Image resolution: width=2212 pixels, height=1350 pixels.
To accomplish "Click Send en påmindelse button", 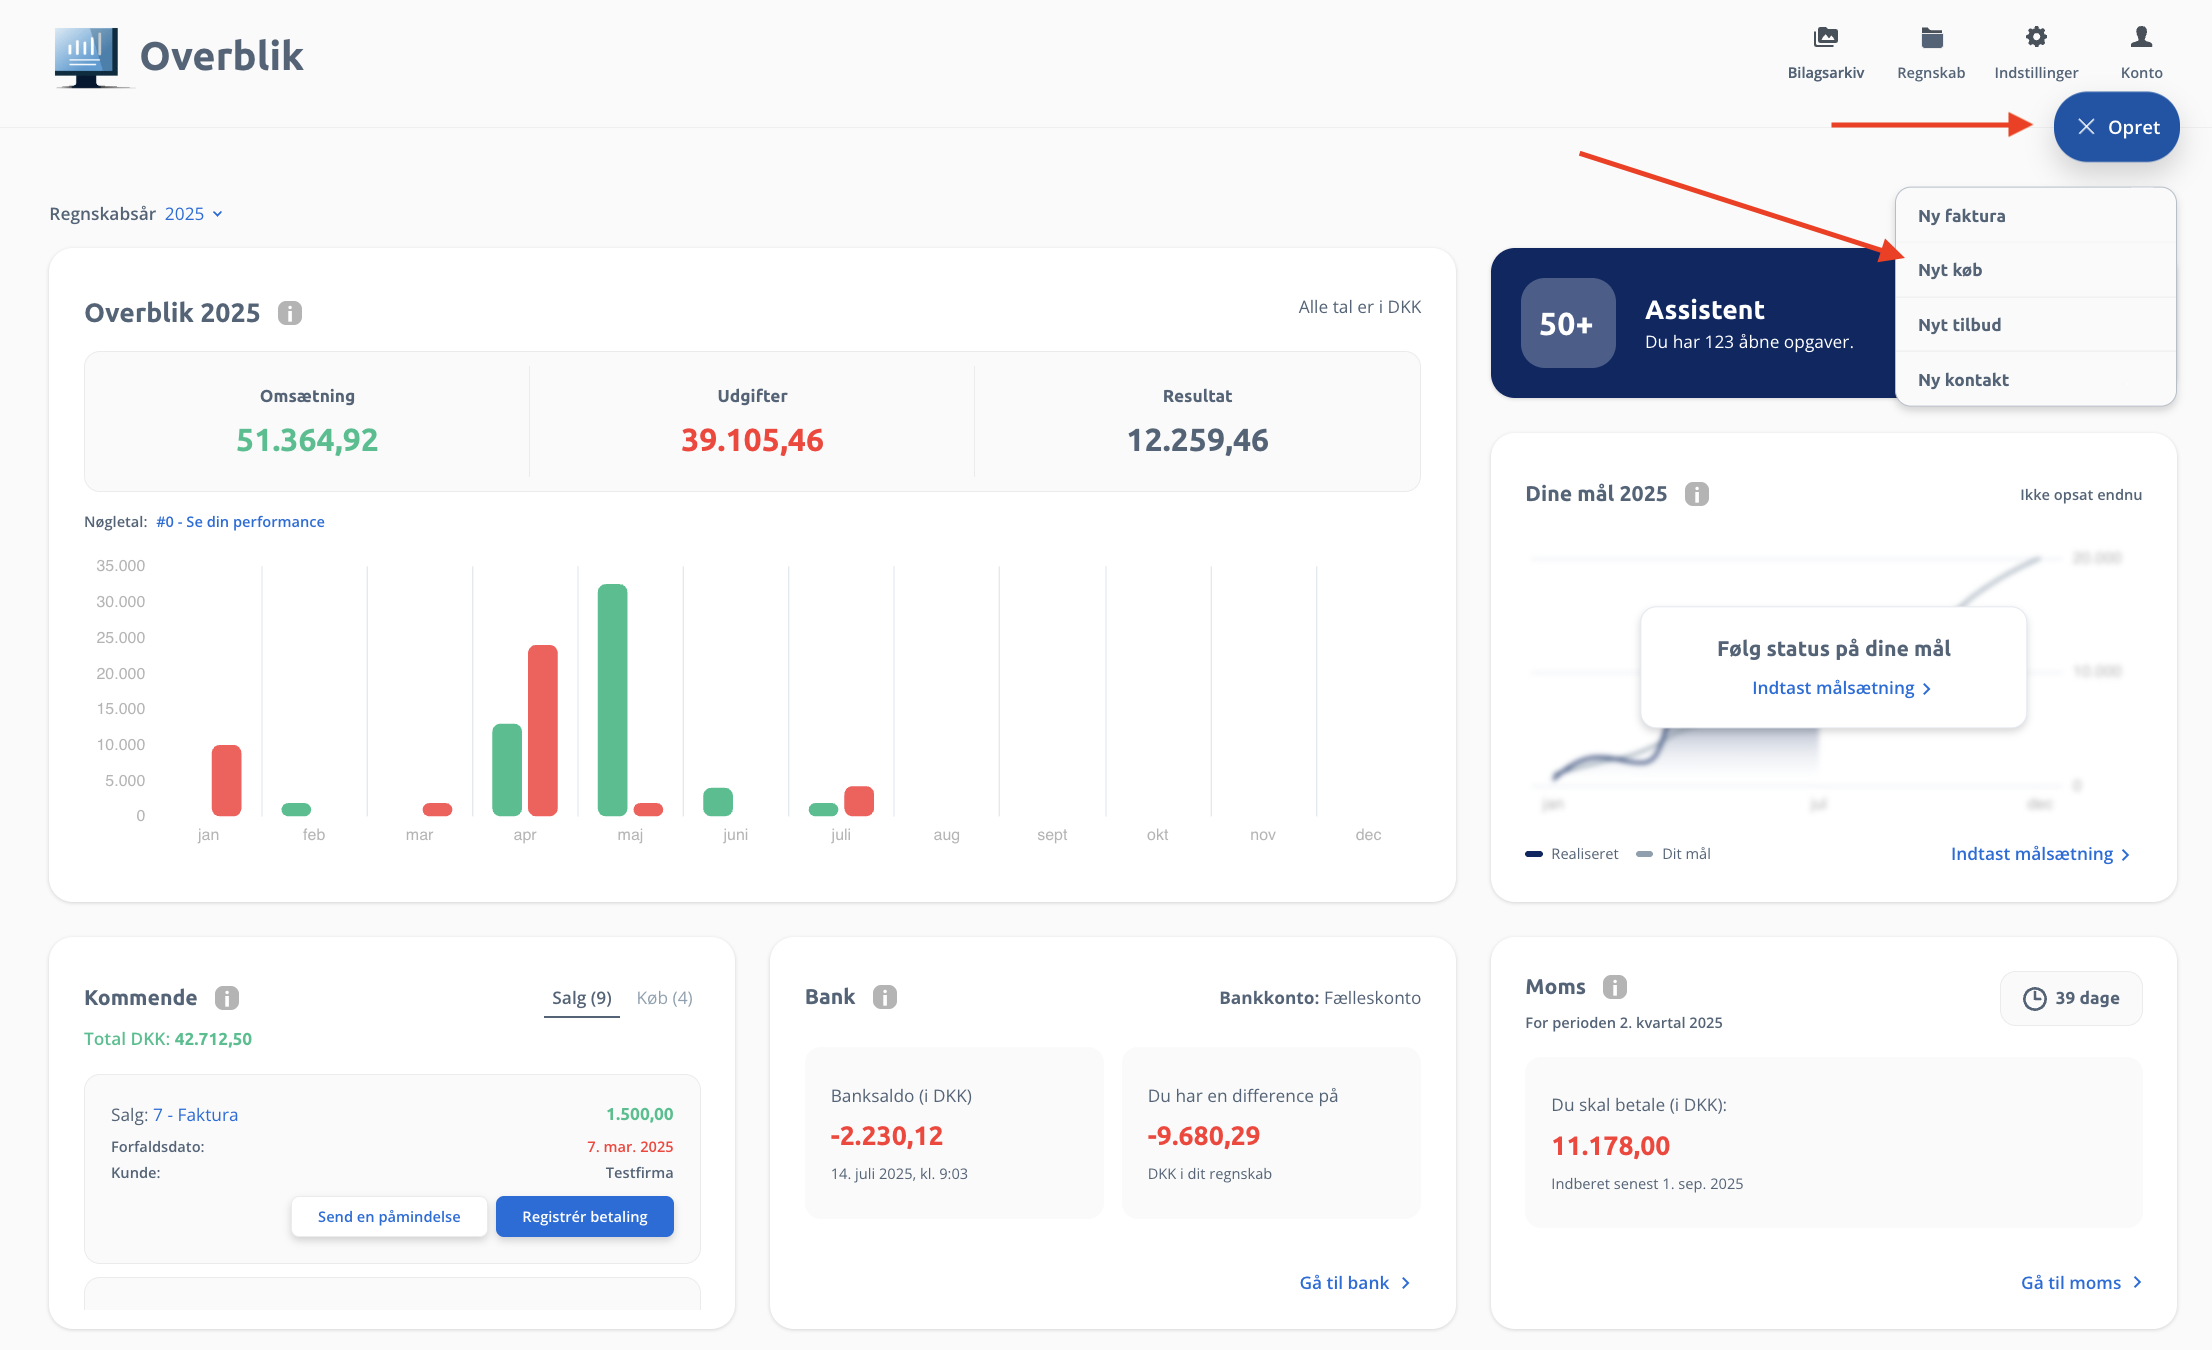I will (389, 1217).
